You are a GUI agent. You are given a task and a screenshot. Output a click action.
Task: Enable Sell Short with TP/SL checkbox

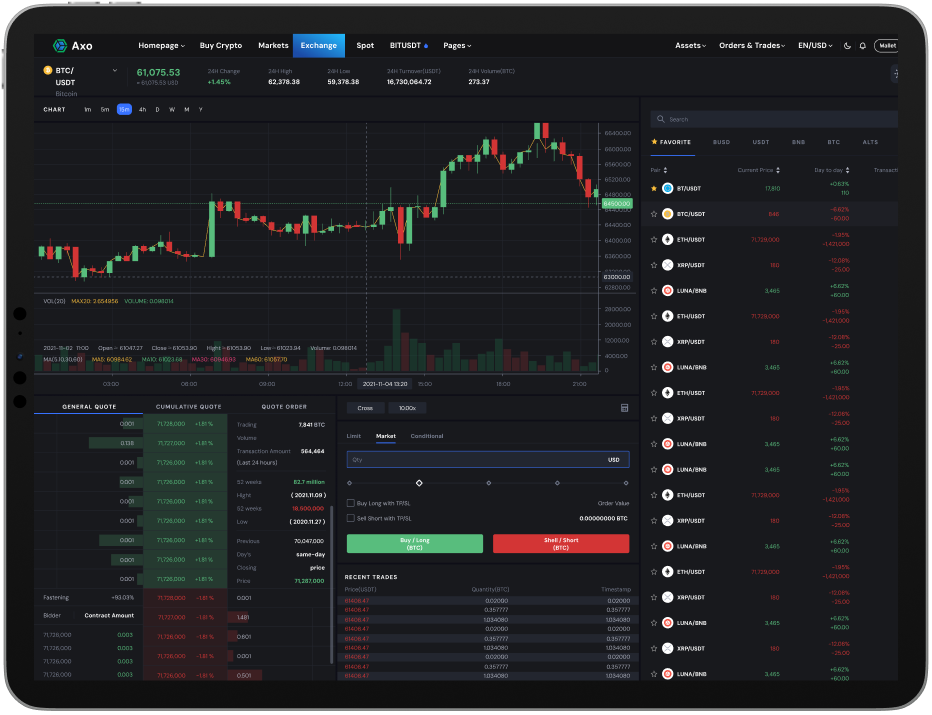[x=350, y=518]
